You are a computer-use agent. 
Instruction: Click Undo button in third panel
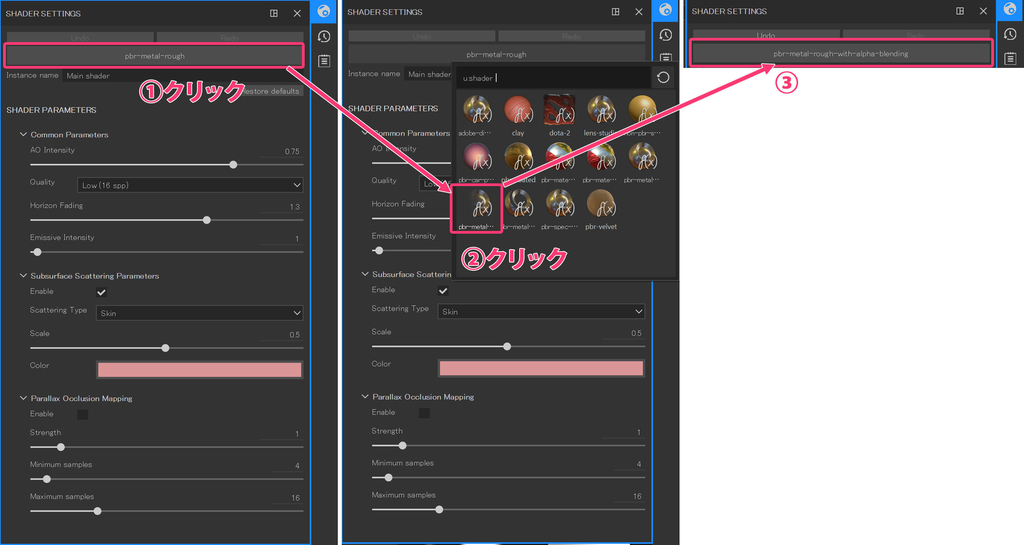pos(766,35)
